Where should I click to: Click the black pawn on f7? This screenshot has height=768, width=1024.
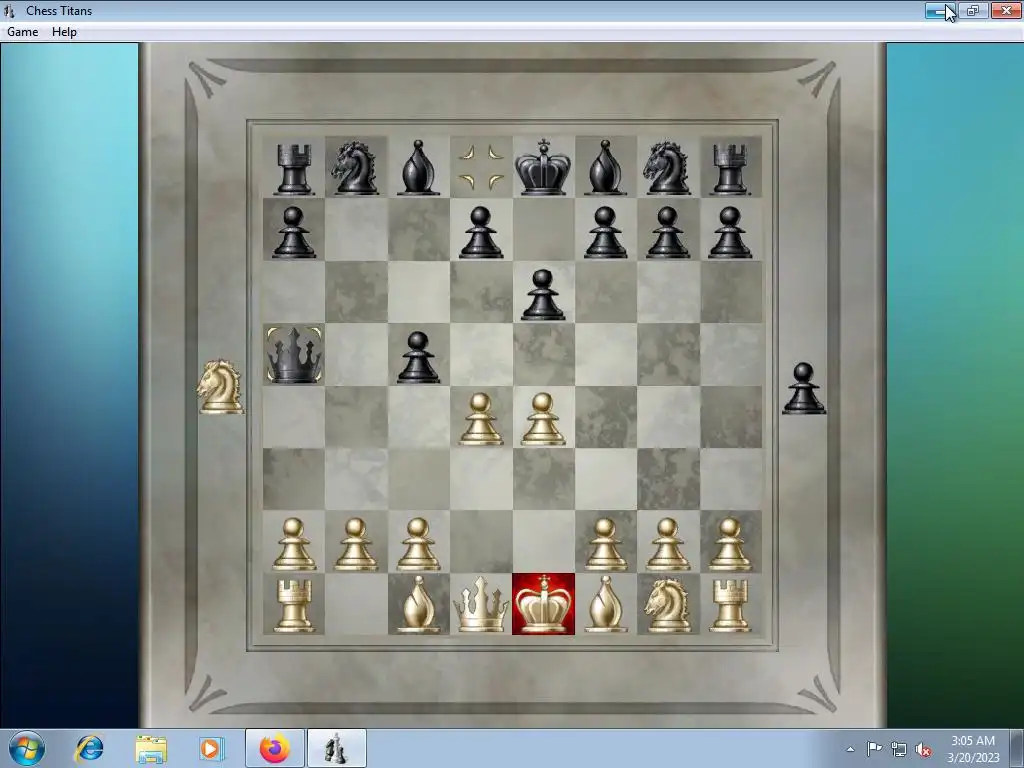click(x=605, y=232)
